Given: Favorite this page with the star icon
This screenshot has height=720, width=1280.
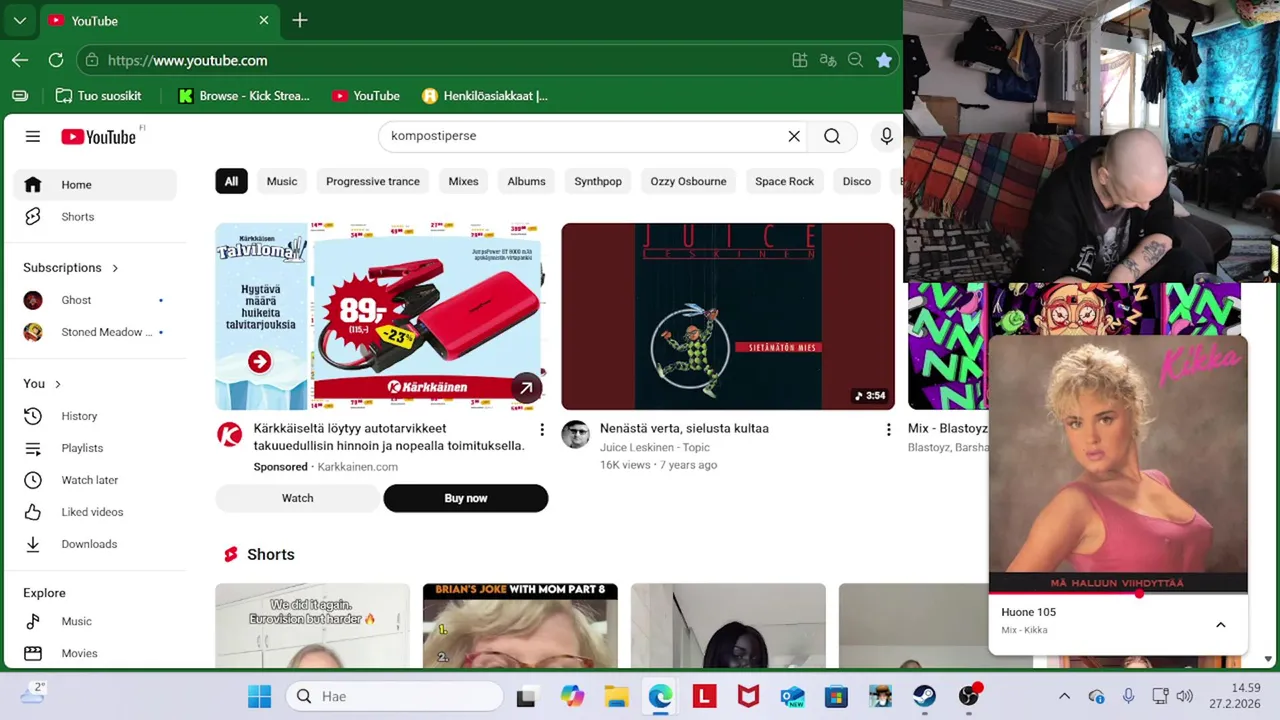Looking at the screenshot, I should point(884,60).
